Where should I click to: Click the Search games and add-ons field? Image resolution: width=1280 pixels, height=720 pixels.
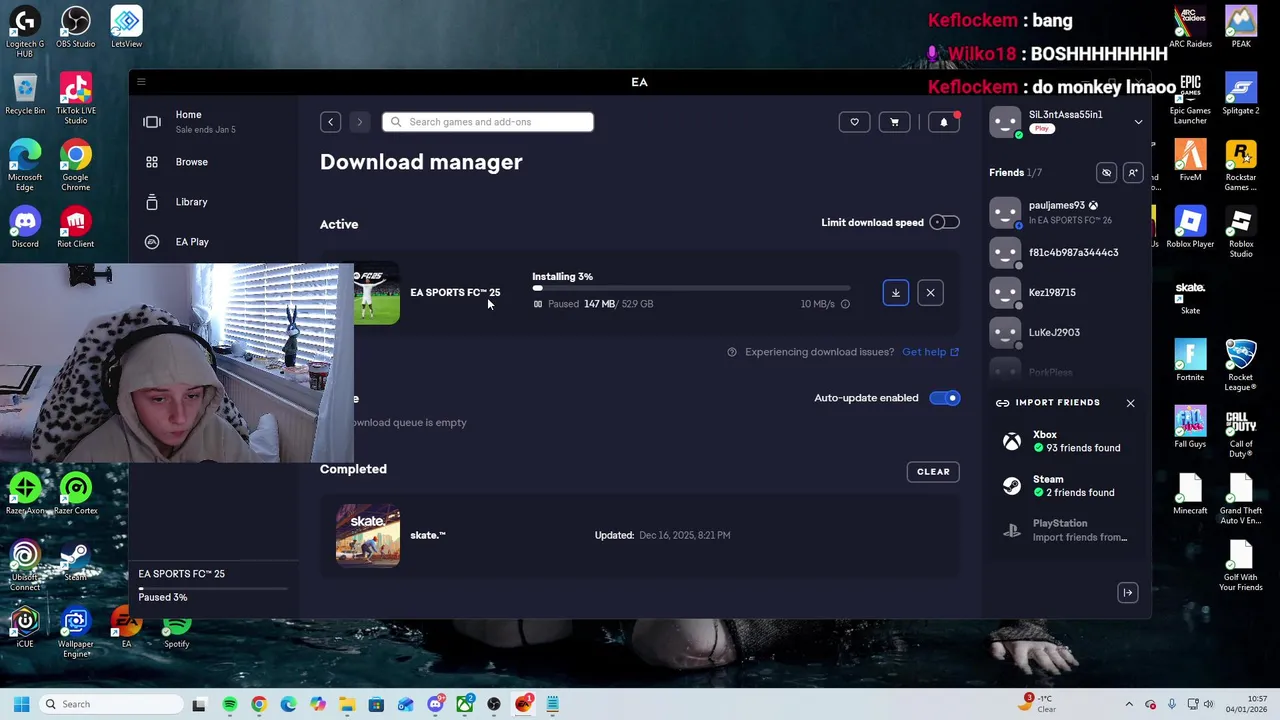[x=488, y=122]
